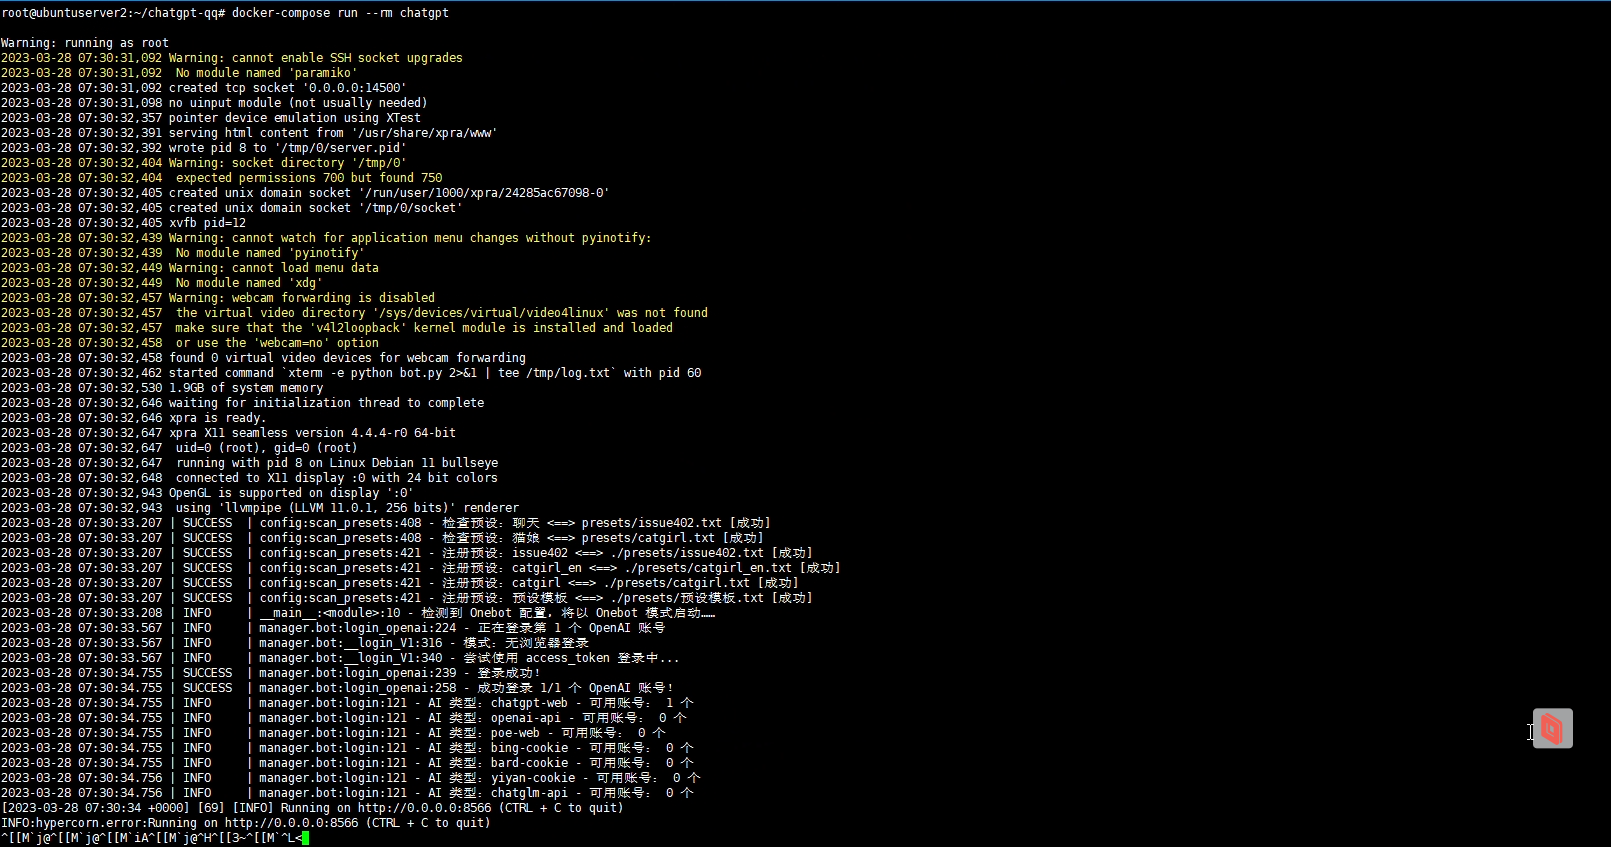The height and width of the screenshot is (847, 1611).
Task: Click the 'docker-compose run --rm chatgpt' command text
Action: pyautogui.click(x=340, y=13)
